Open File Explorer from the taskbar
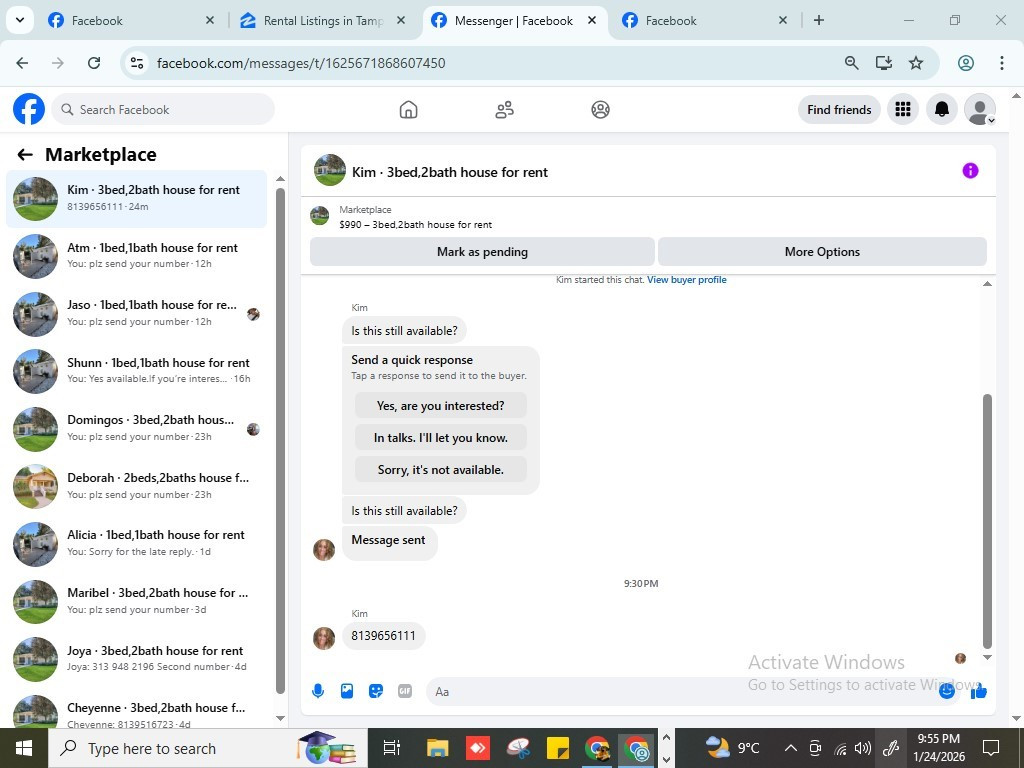 coord(438,748)
